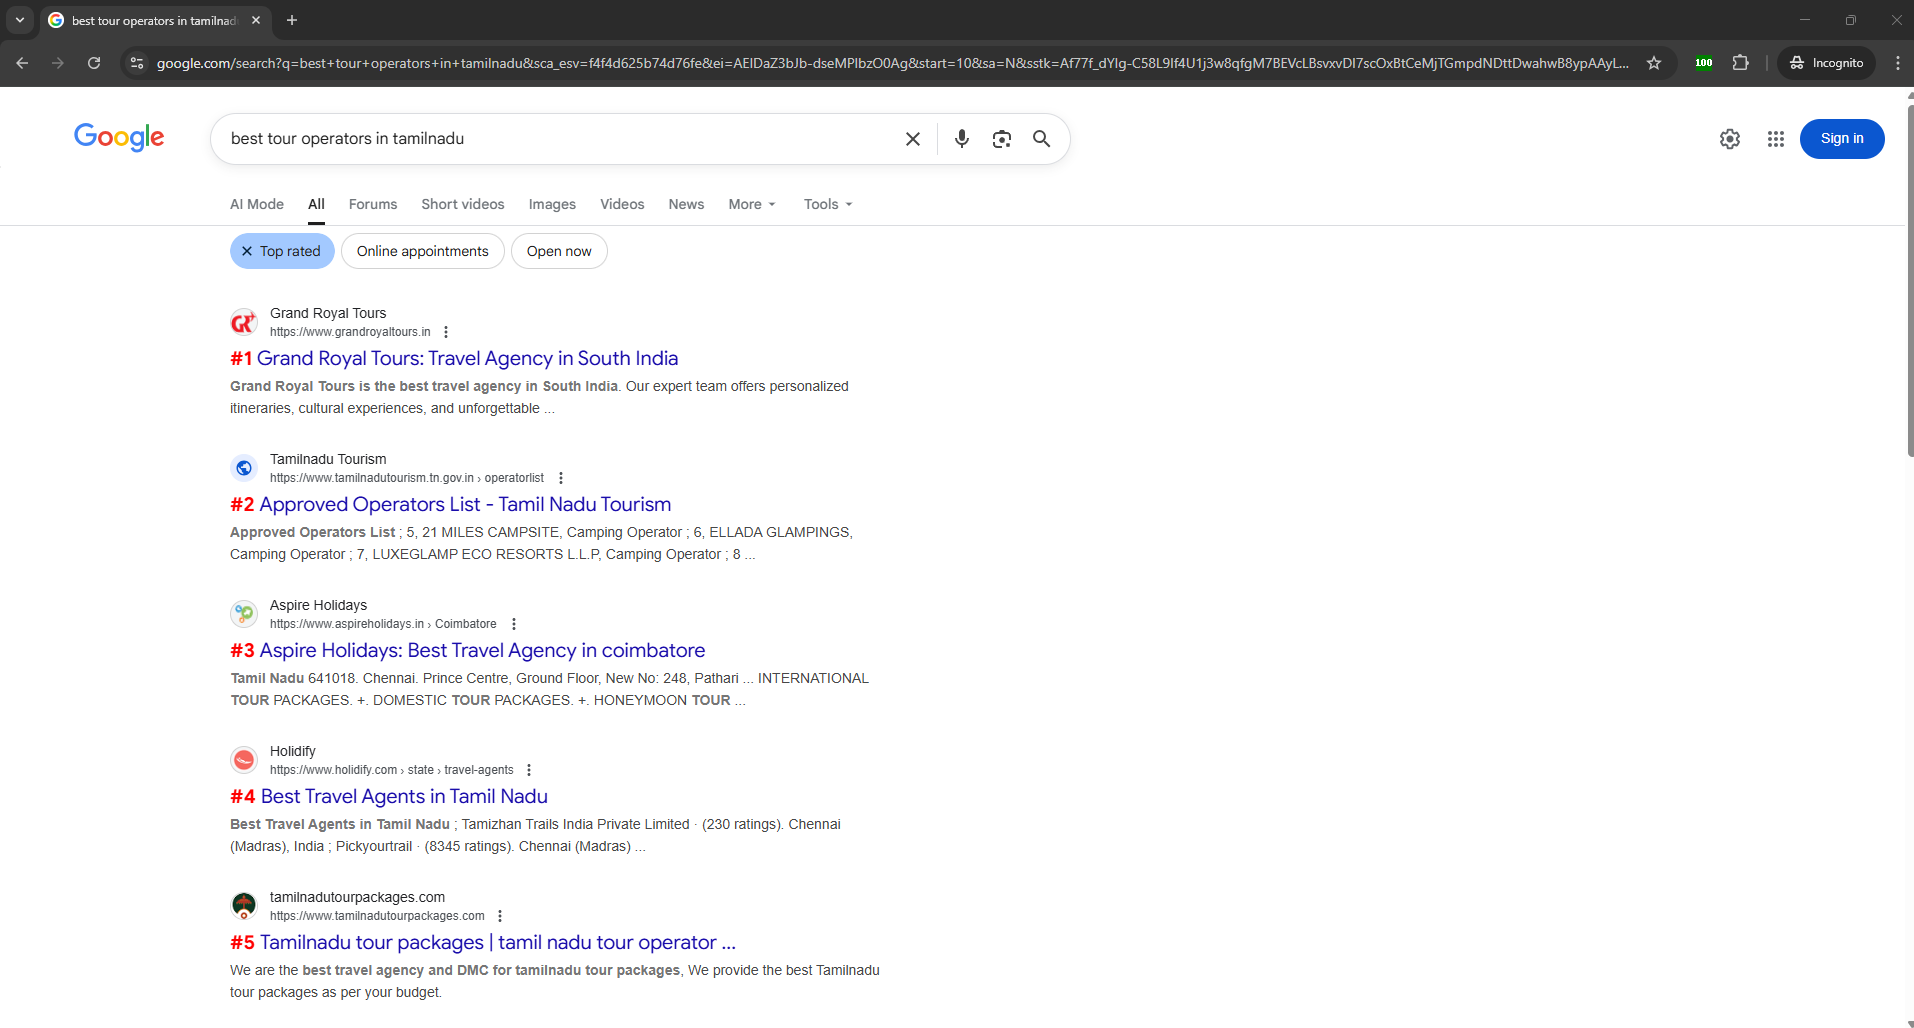Open Approved Operators List - Tamil Nadu Tourism
The image size is (1914, 1028).
pyautogui.click(x=465, y=504)
